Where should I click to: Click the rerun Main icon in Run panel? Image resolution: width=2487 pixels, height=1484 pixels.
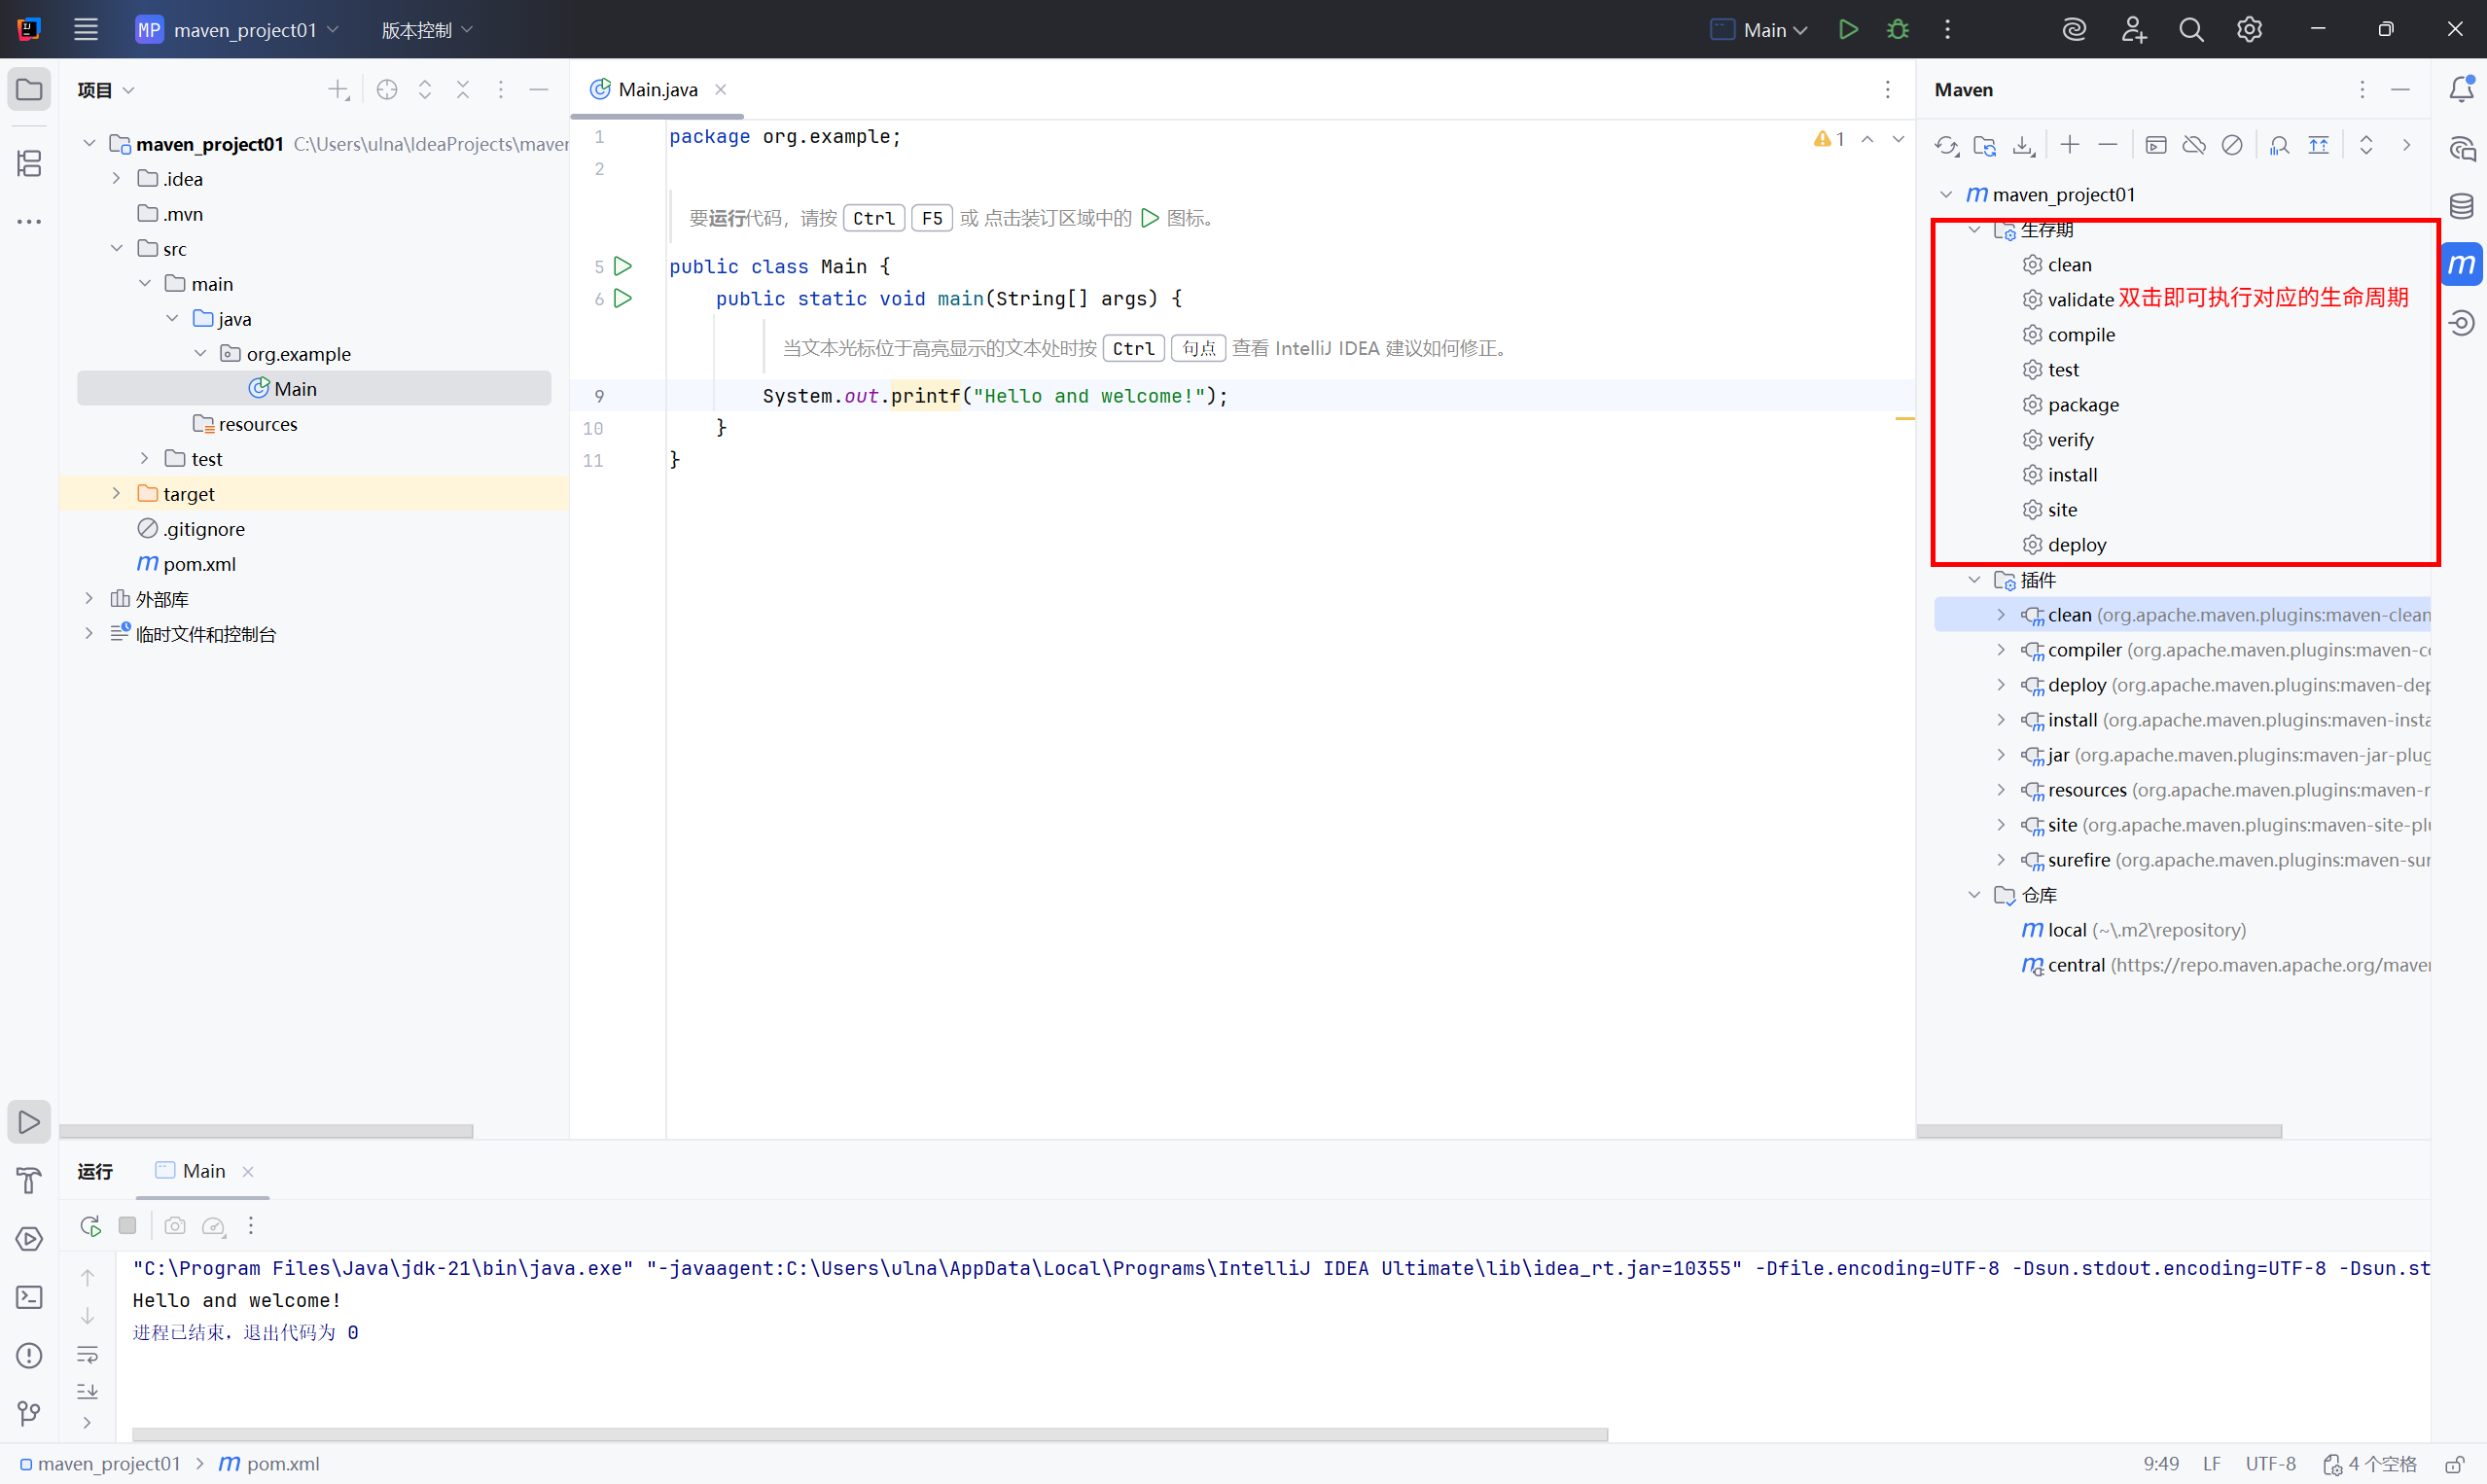click(90, 1226)
